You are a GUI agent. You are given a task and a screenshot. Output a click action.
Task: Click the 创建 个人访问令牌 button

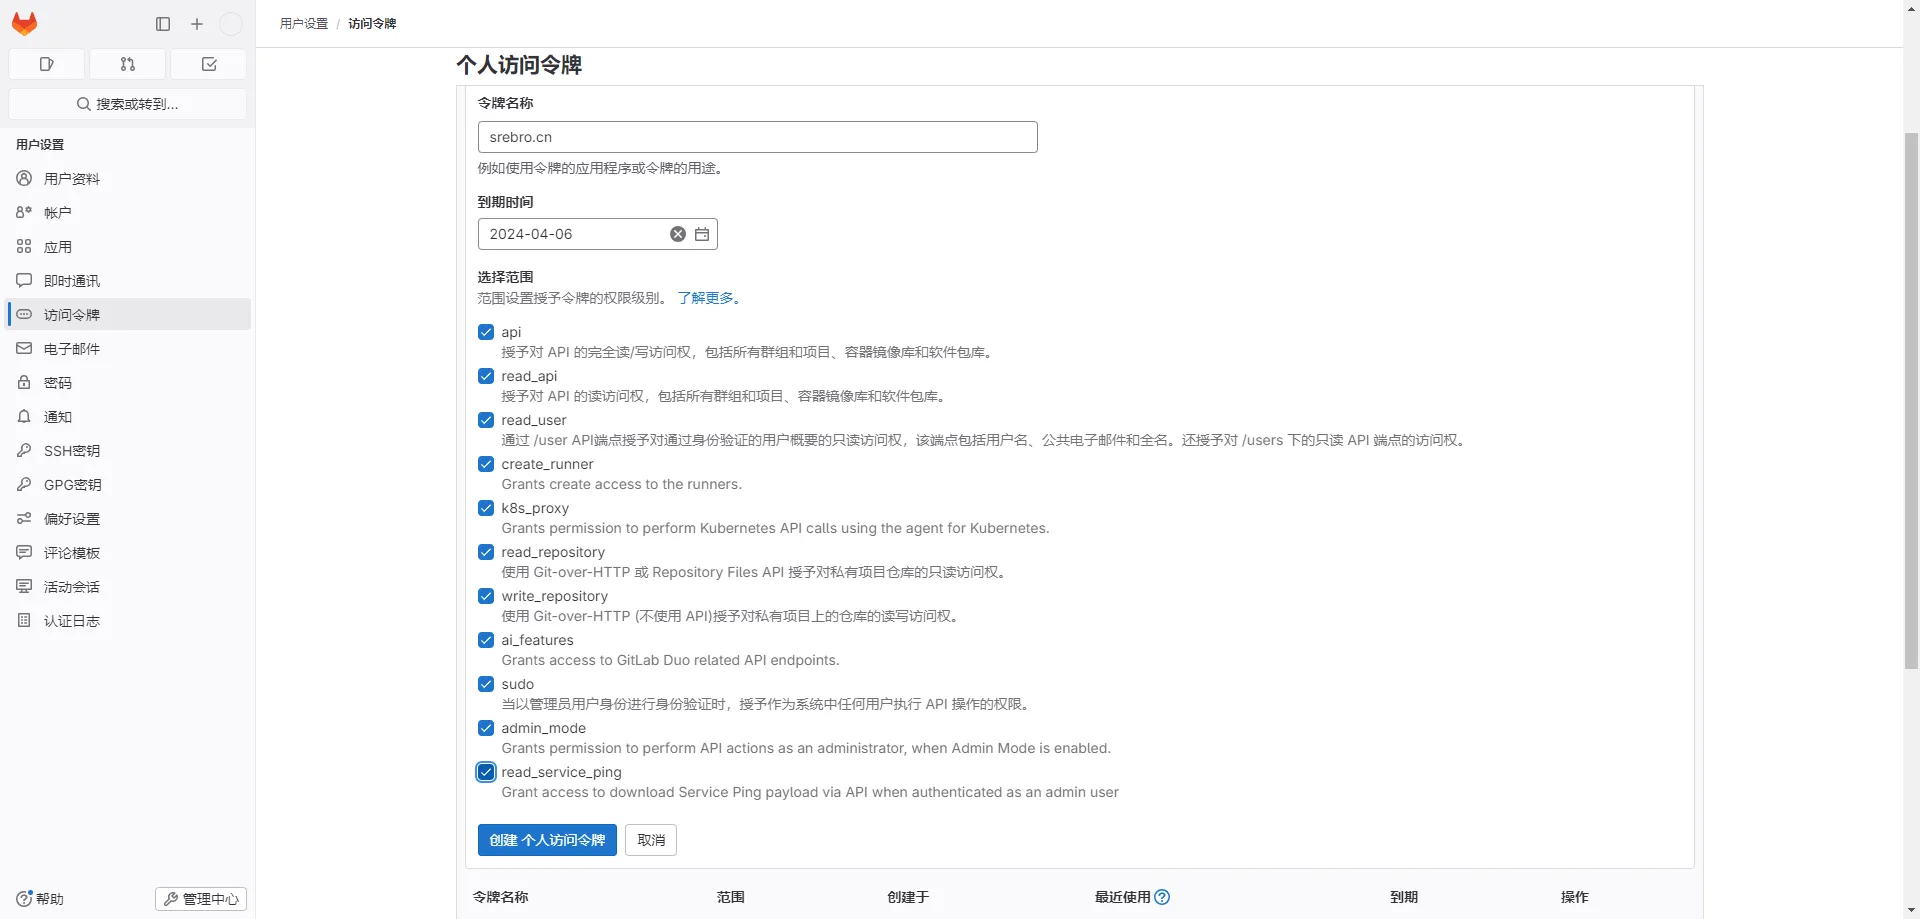pos(547,840)
